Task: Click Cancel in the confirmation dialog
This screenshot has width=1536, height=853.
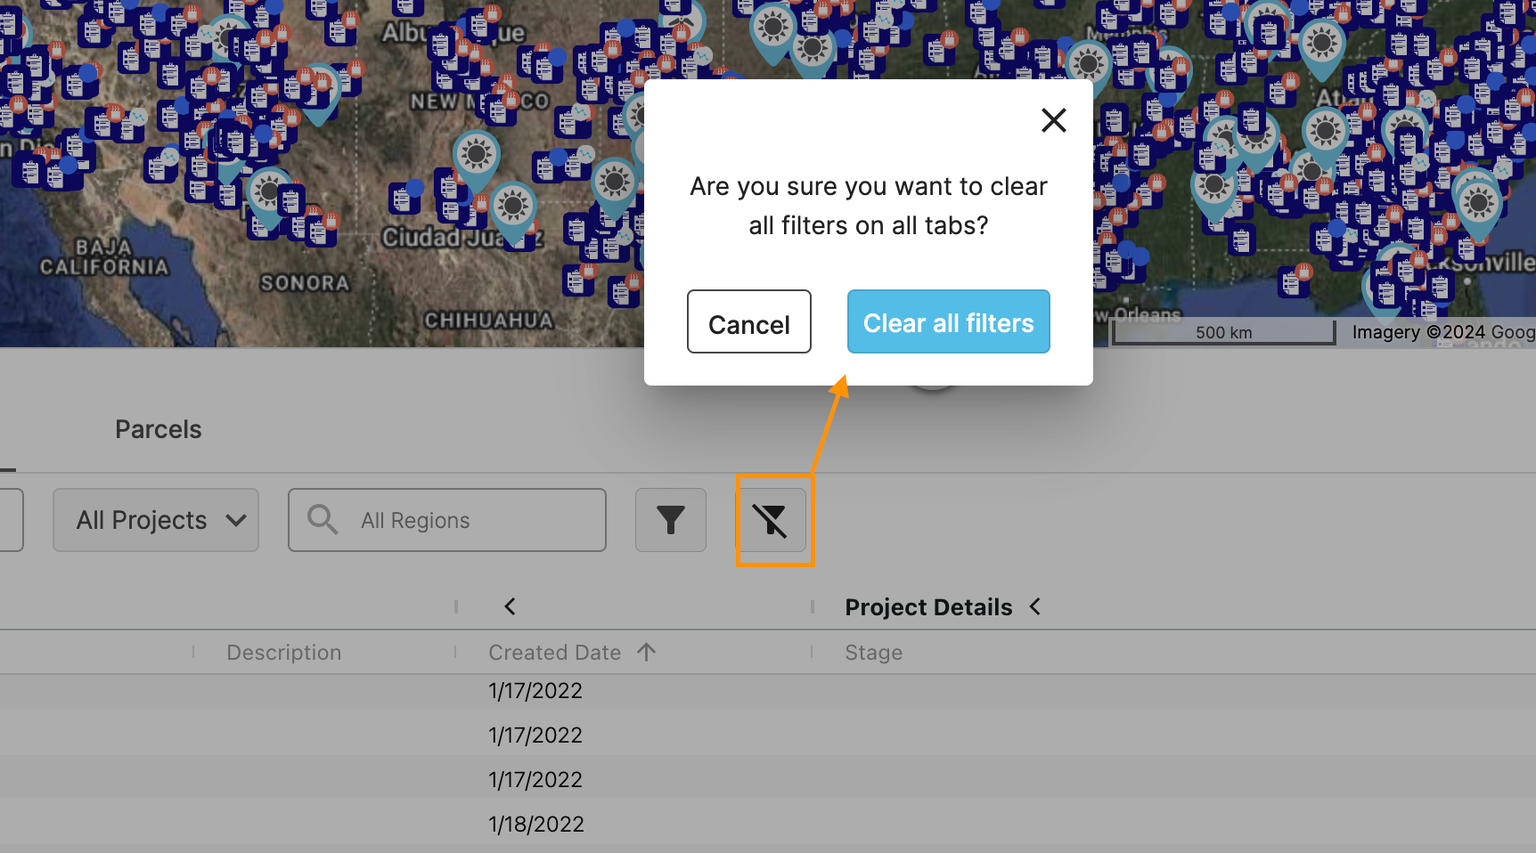Action: click(x=748, y=322)
